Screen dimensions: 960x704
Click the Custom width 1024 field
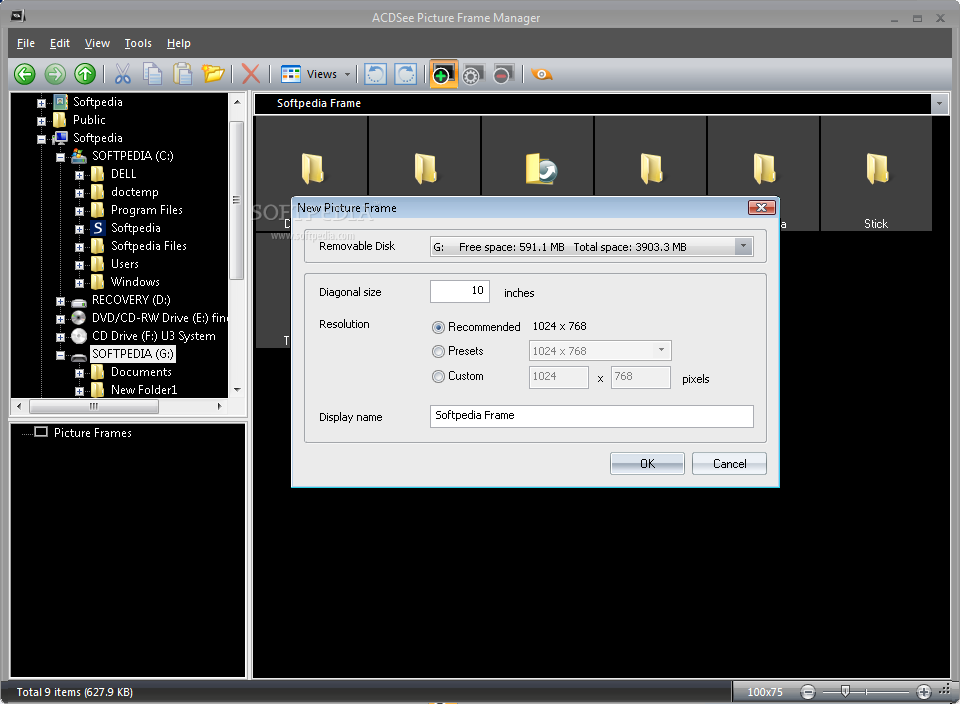coord(558,377)
